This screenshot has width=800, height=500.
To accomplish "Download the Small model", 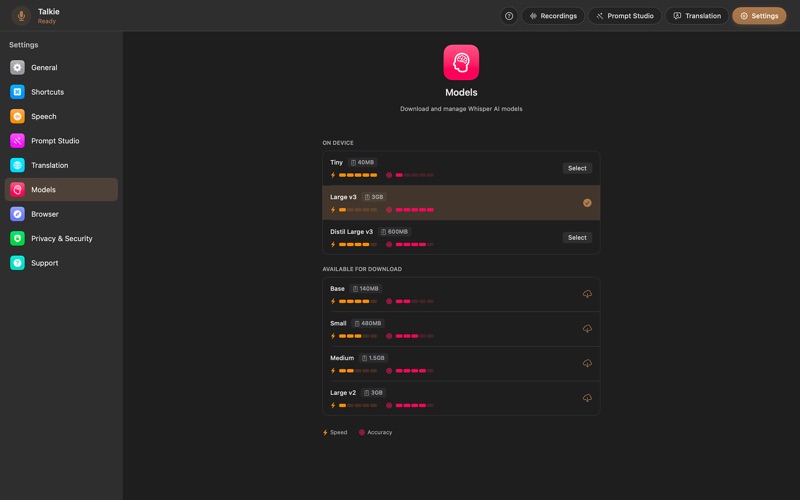I will coord(587,329).
